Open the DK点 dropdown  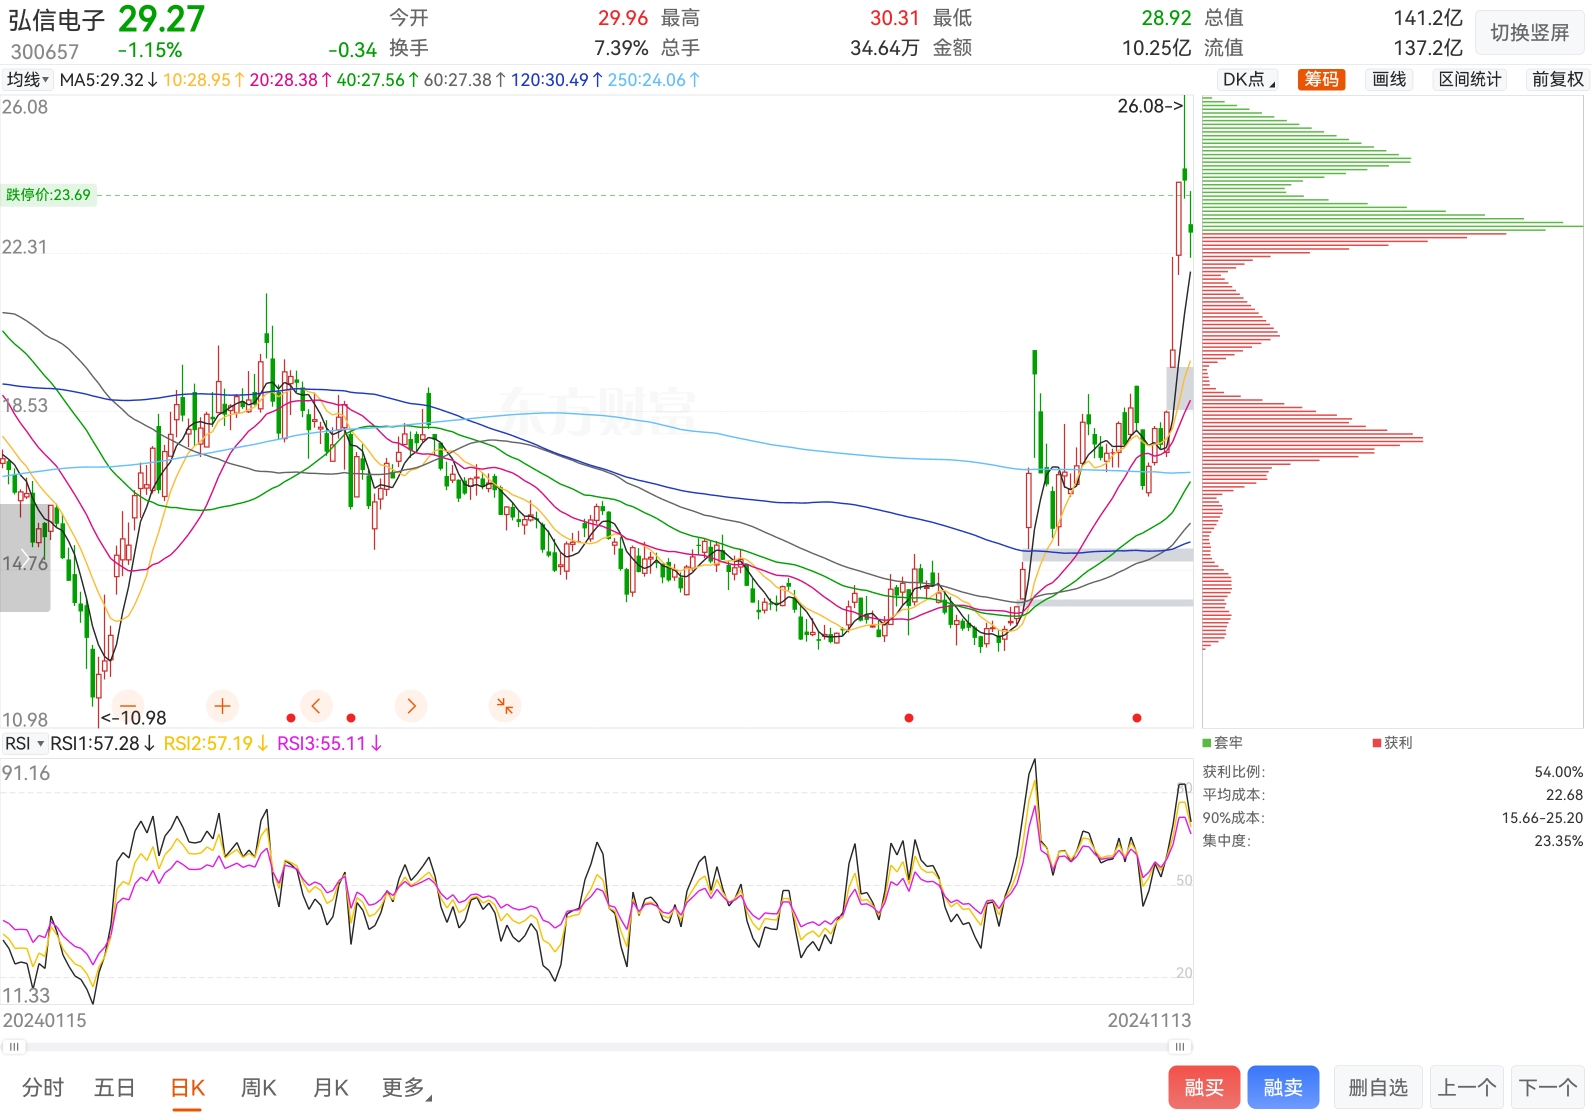coord(1248,79)
